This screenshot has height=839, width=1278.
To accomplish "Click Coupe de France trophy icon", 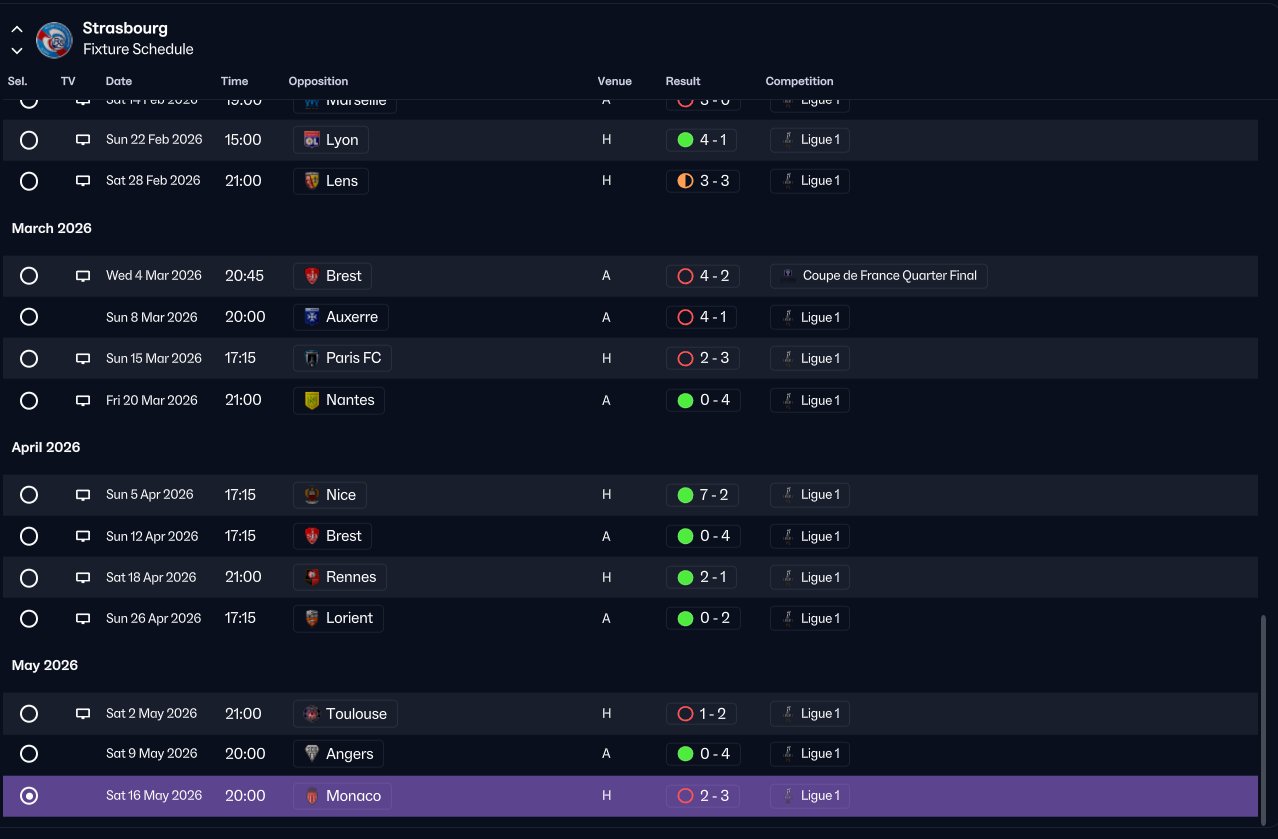I will (789, 276).
